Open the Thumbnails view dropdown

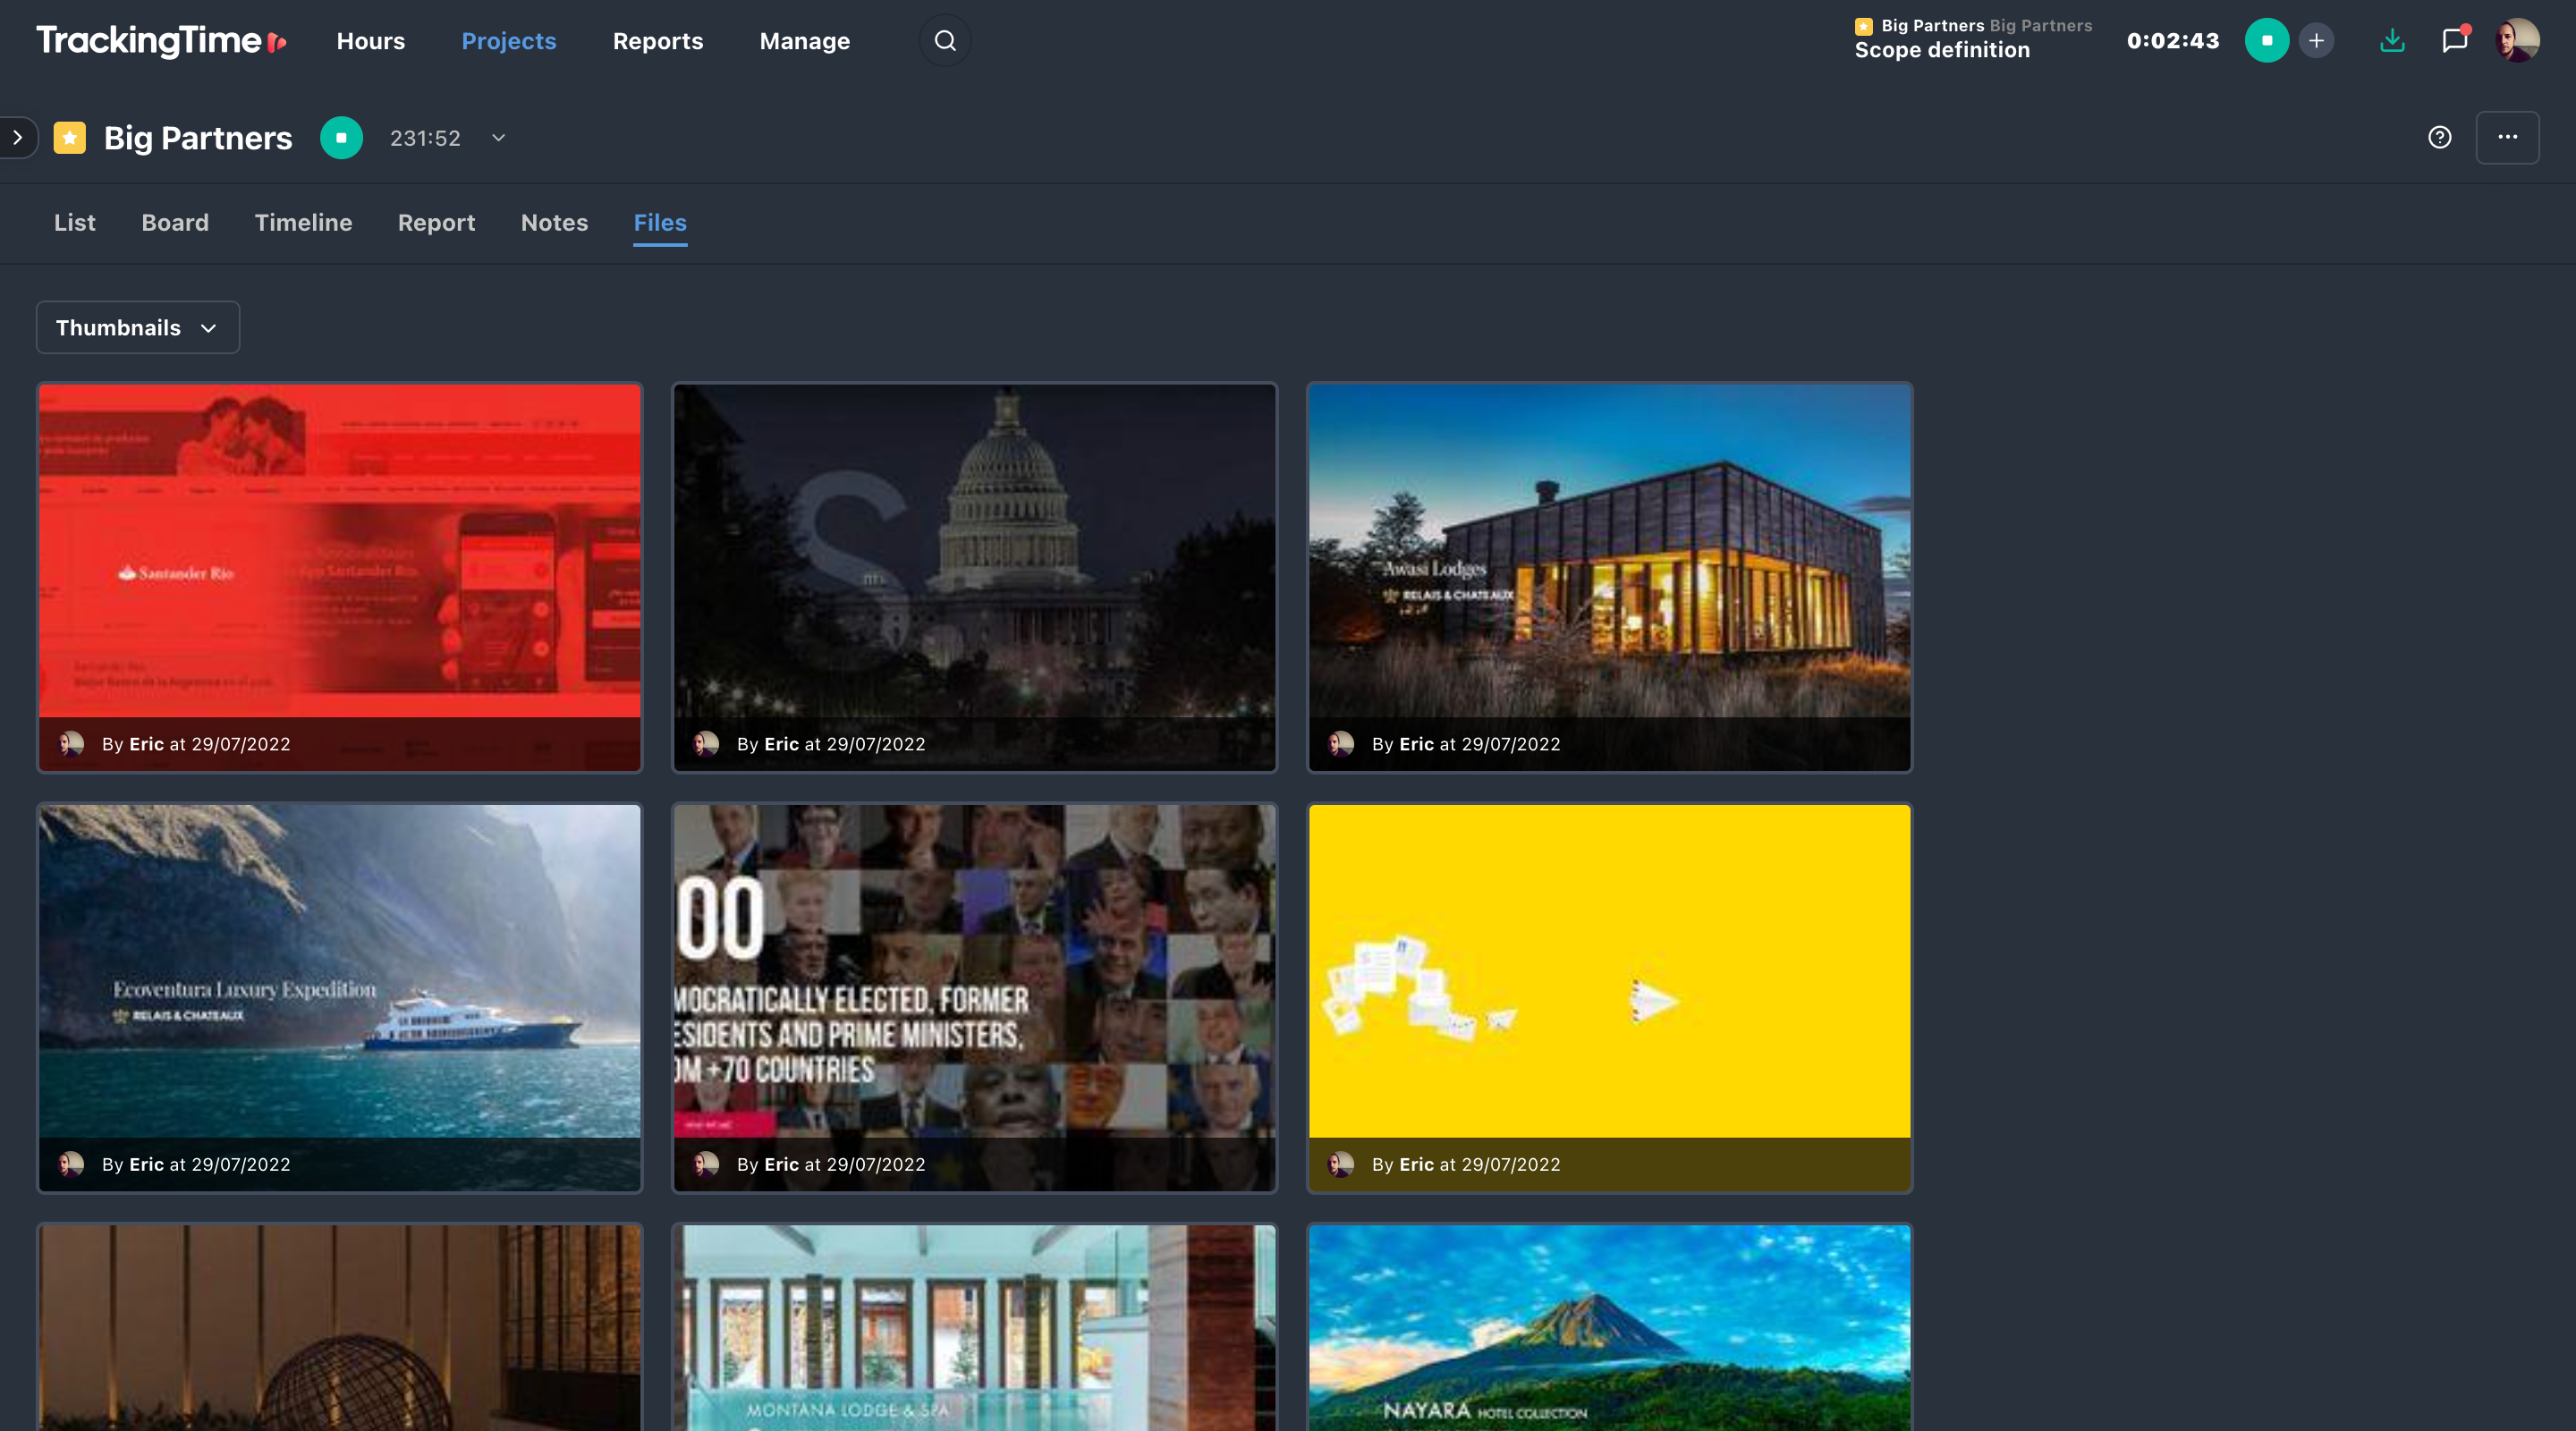tap(137, 328)
